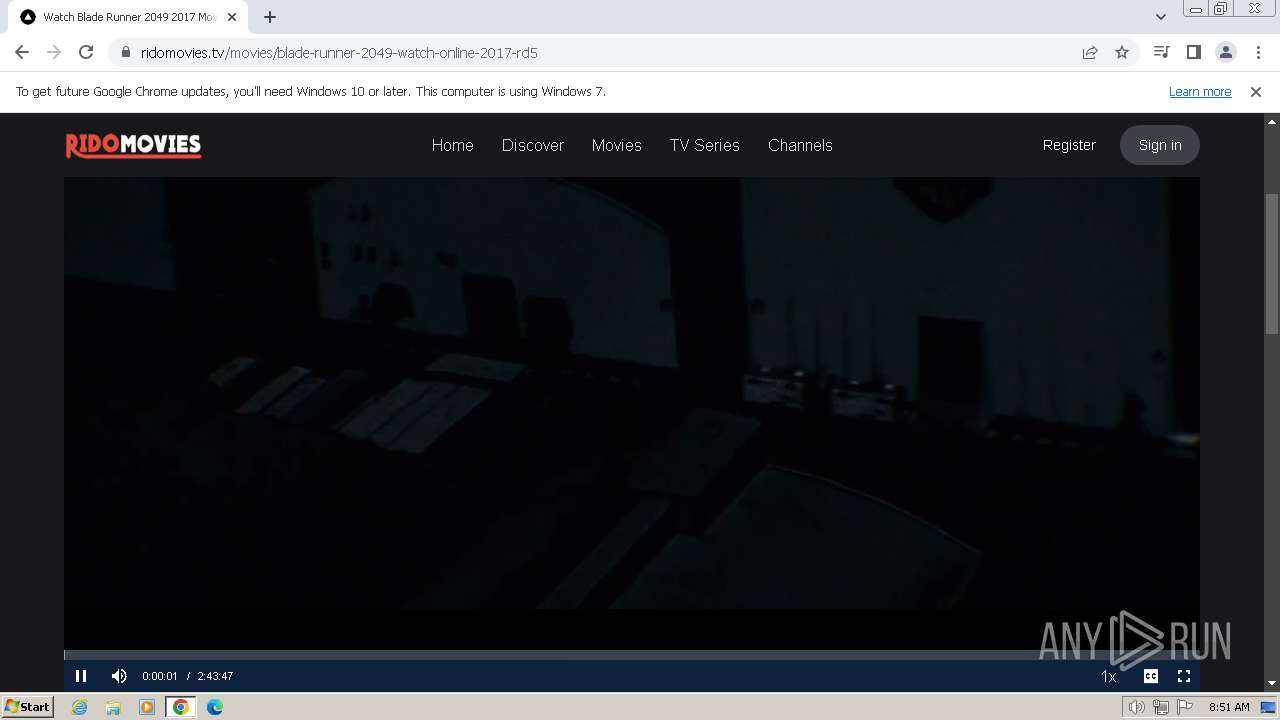The height and width of the screenshot is (720, 1280).
Task: Go back to previous page
Action: click(x=22, y=52)
